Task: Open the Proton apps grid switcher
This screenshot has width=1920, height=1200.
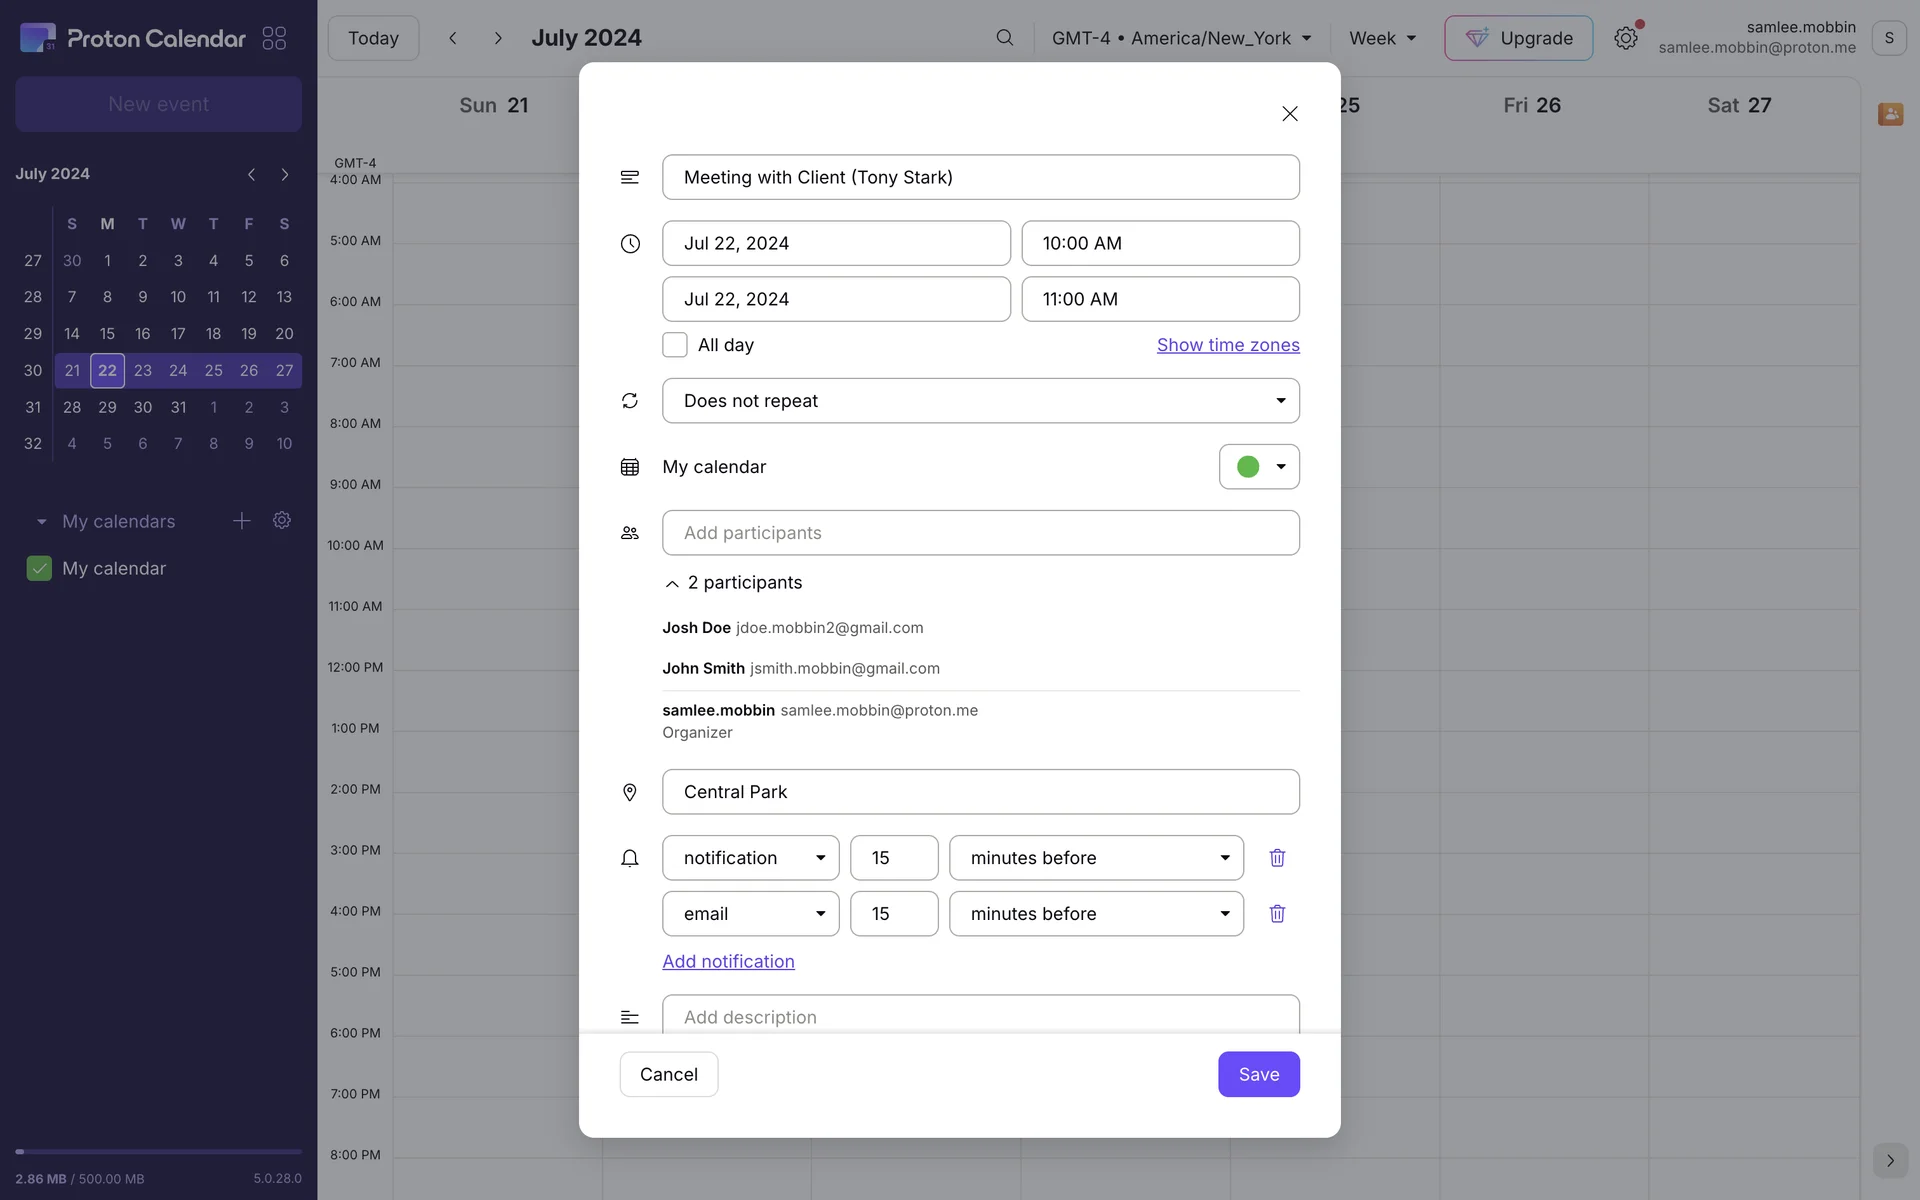Action: 274,38
